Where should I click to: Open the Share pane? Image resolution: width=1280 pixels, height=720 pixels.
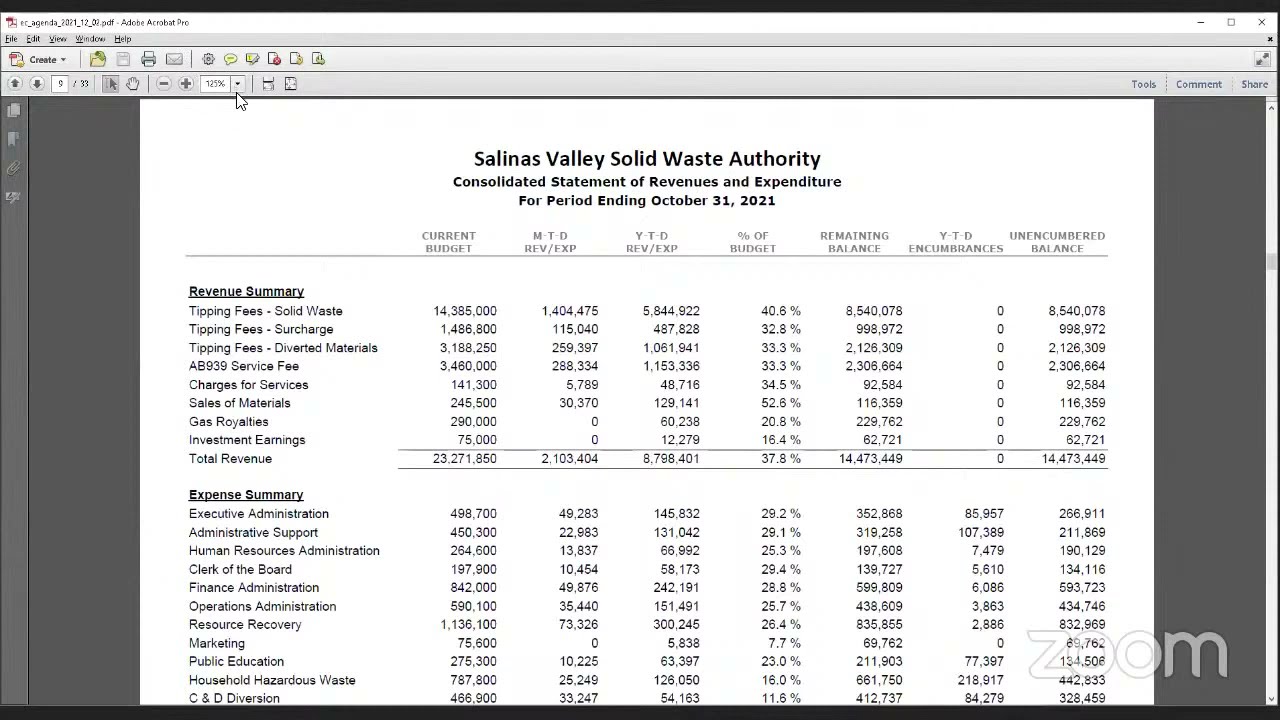point(1255,84)
